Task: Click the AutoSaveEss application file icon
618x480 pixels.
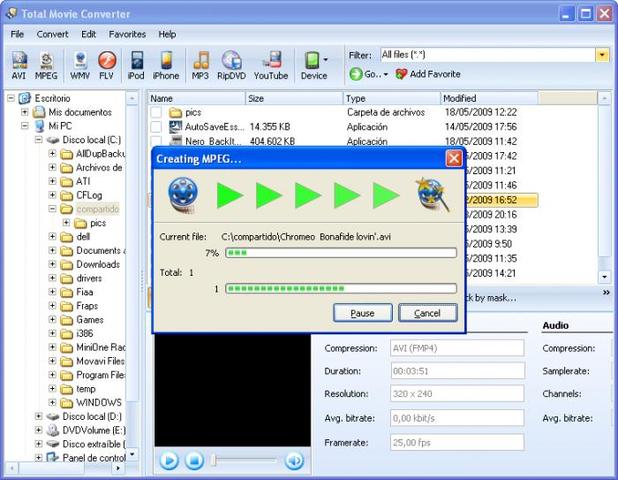Action: [x=175, y=127]
